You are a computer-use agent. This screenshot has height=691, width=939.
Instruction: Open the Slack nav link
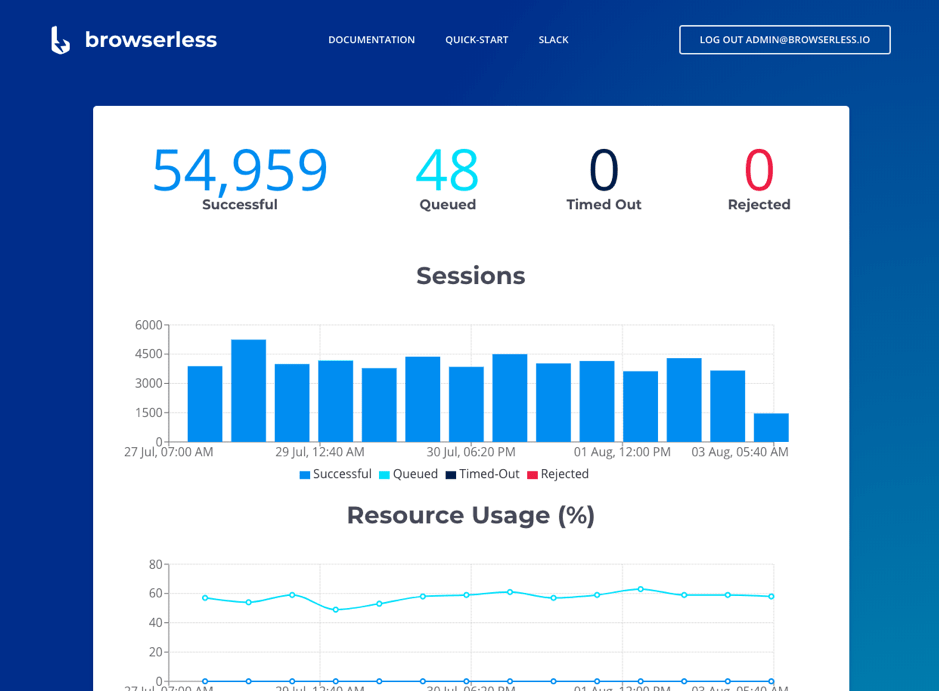[553, 40]
